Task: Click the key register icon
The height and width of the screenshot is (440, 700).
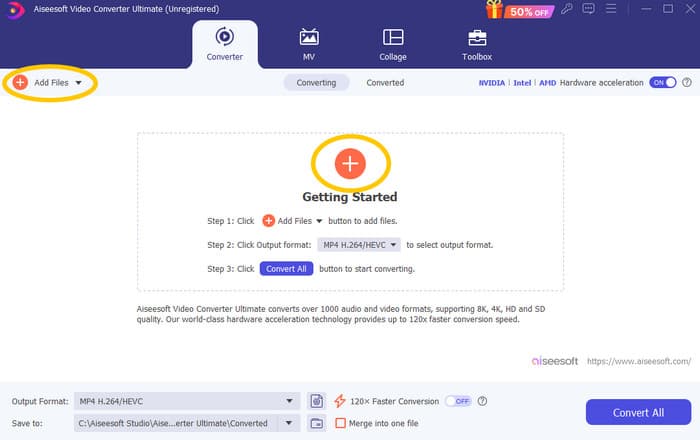Action: pos(567,8)
